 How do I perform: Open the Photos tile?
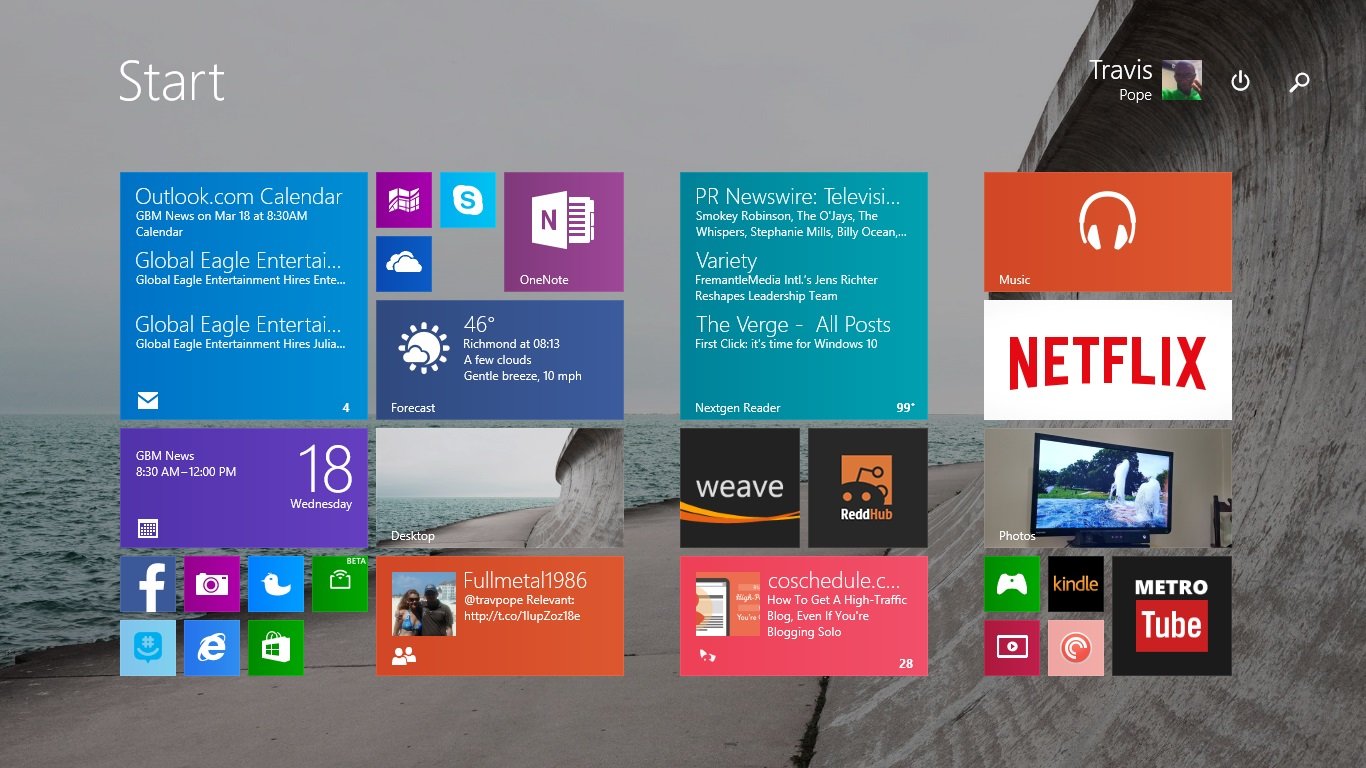(1108, 488)
